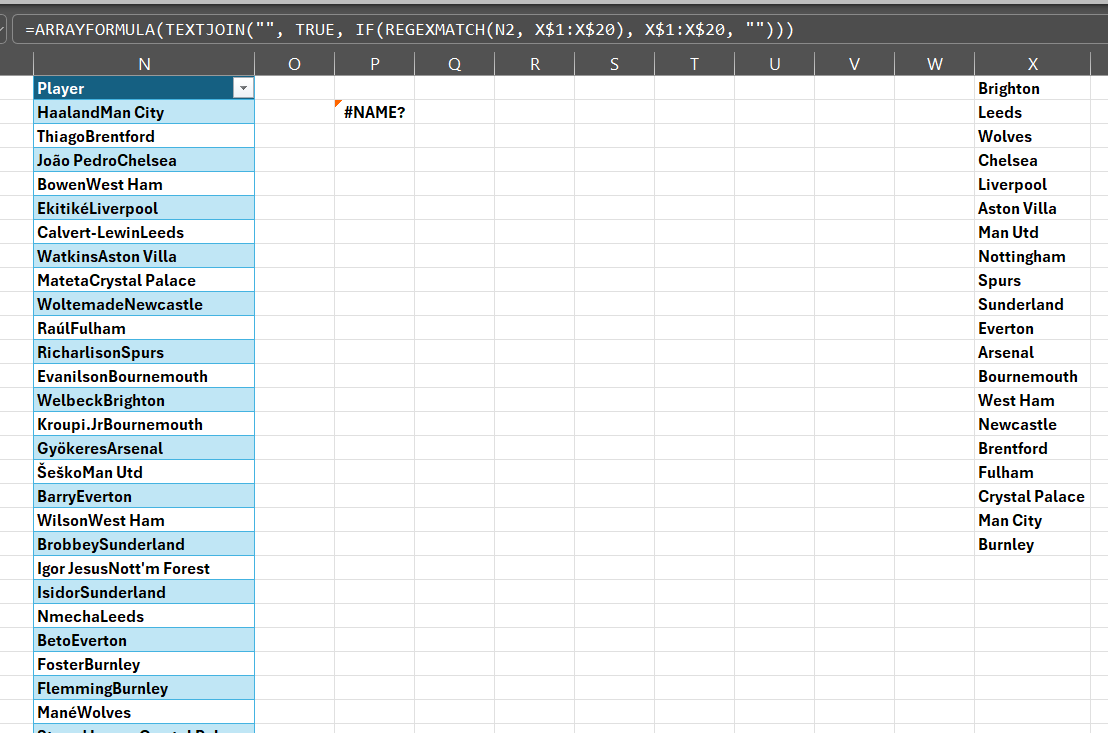Select the HaalandMan City cell
The width and height of the screenshot is (1108, 733).
(x=144, y=112)
